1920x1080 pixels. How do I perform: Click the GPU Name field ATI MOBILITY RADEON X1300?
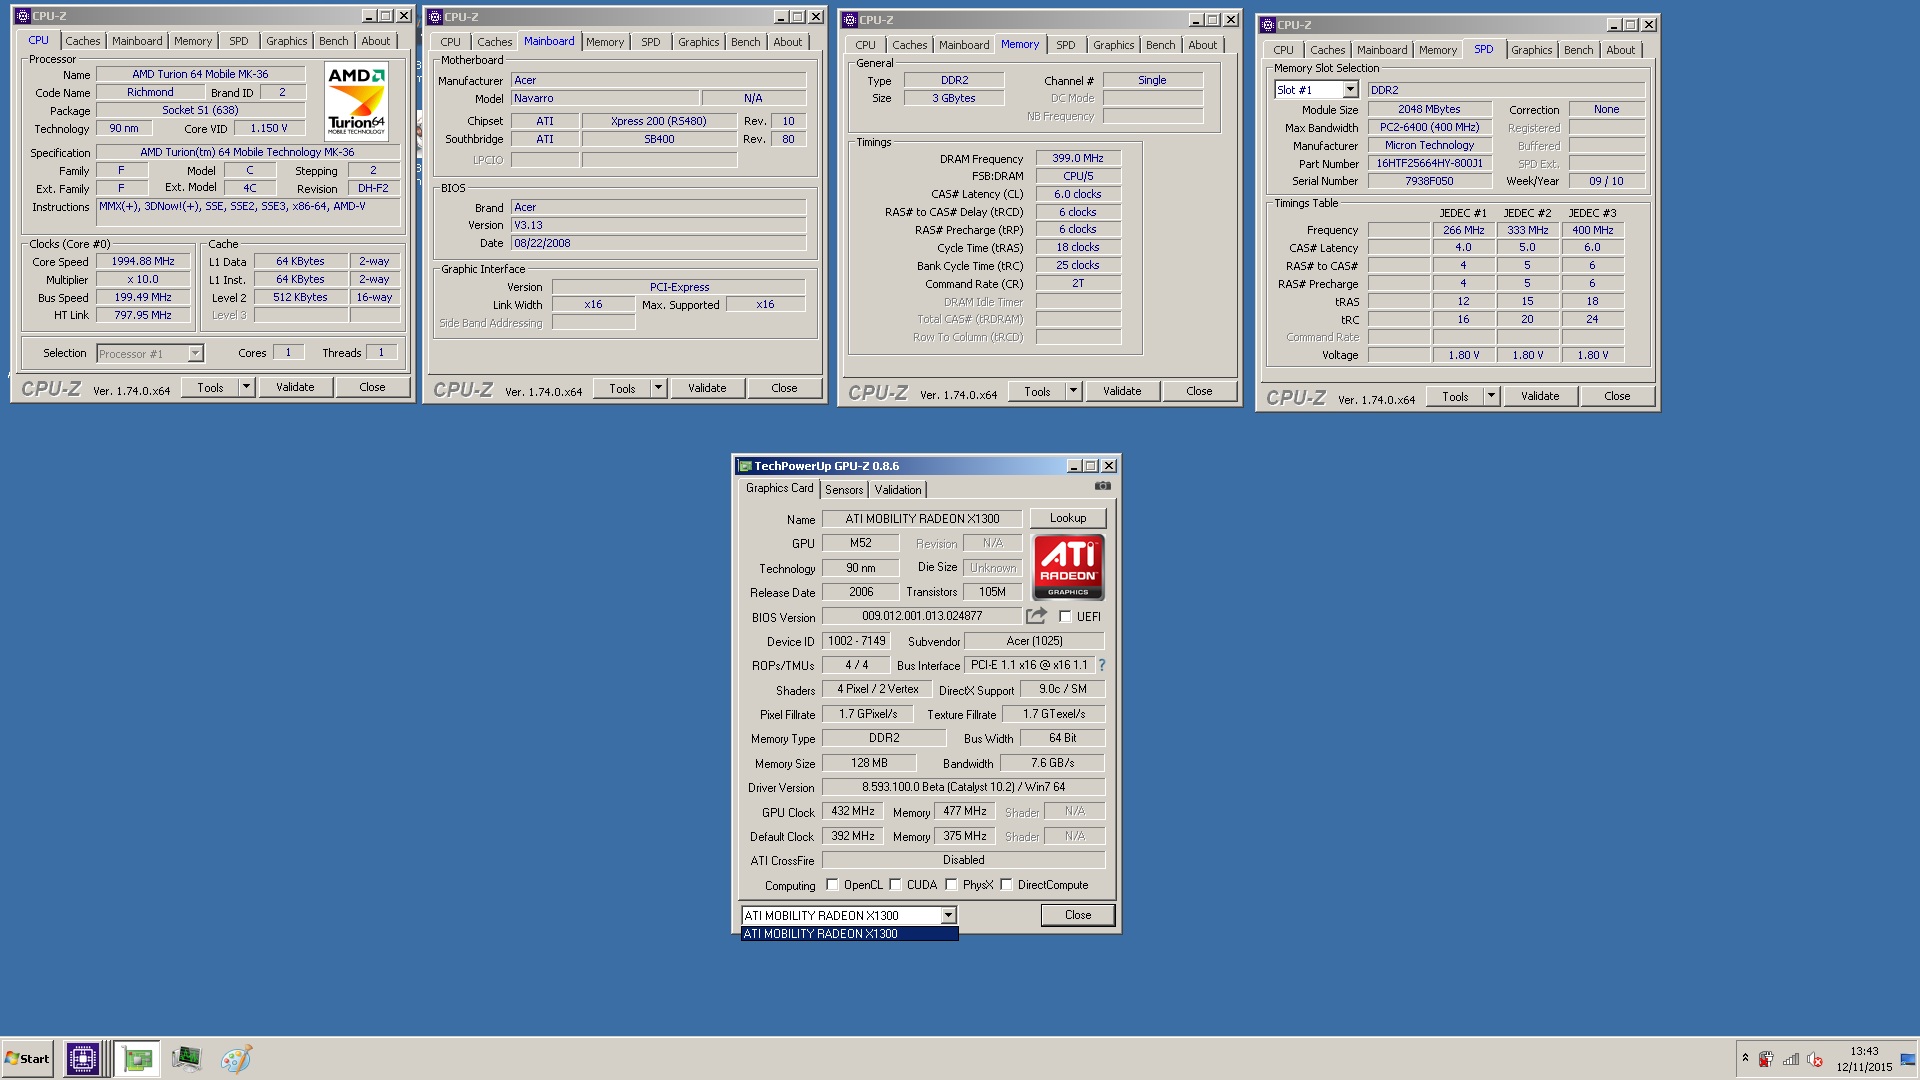coord(922,519)
